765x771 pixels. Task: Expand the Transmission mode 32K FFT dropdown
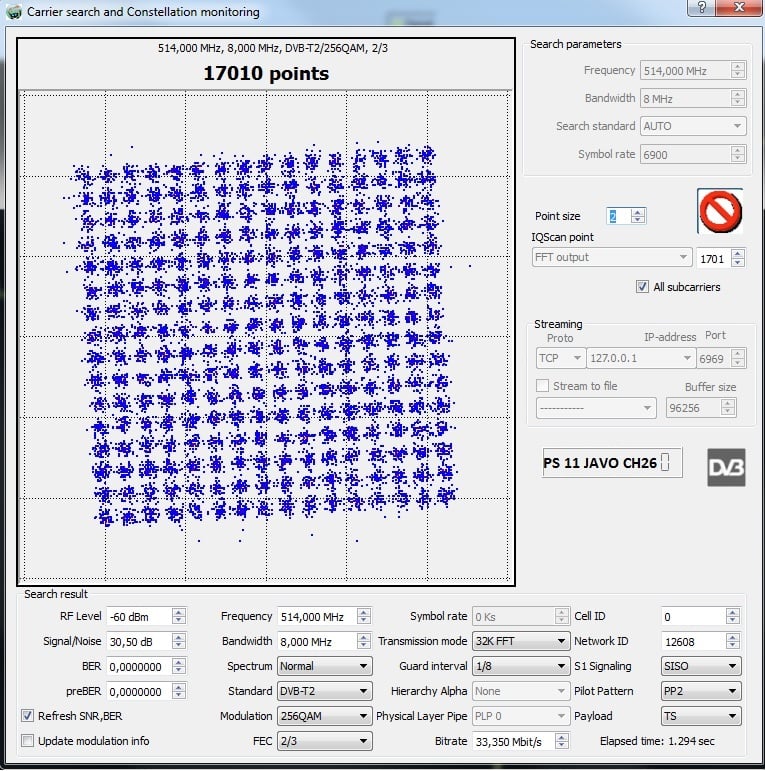(521, 641)
